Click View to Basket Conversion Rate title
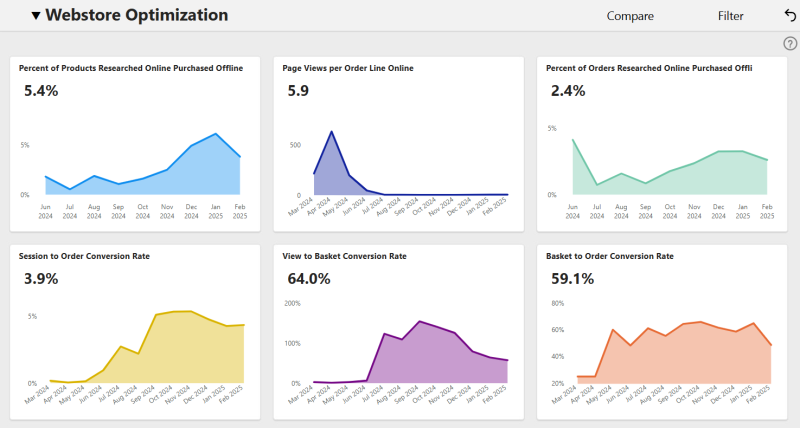This screenshot has width=800, height=428. tap(344, 256)
